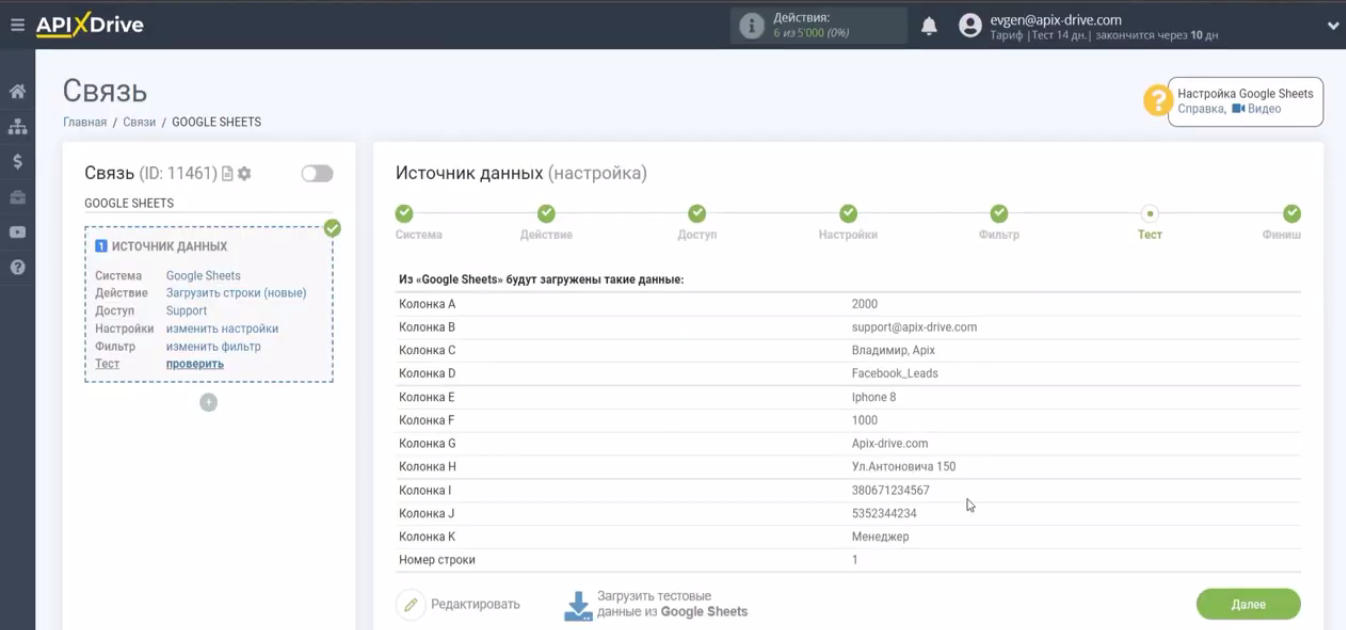Select value 5352344234

coord(884,514)
